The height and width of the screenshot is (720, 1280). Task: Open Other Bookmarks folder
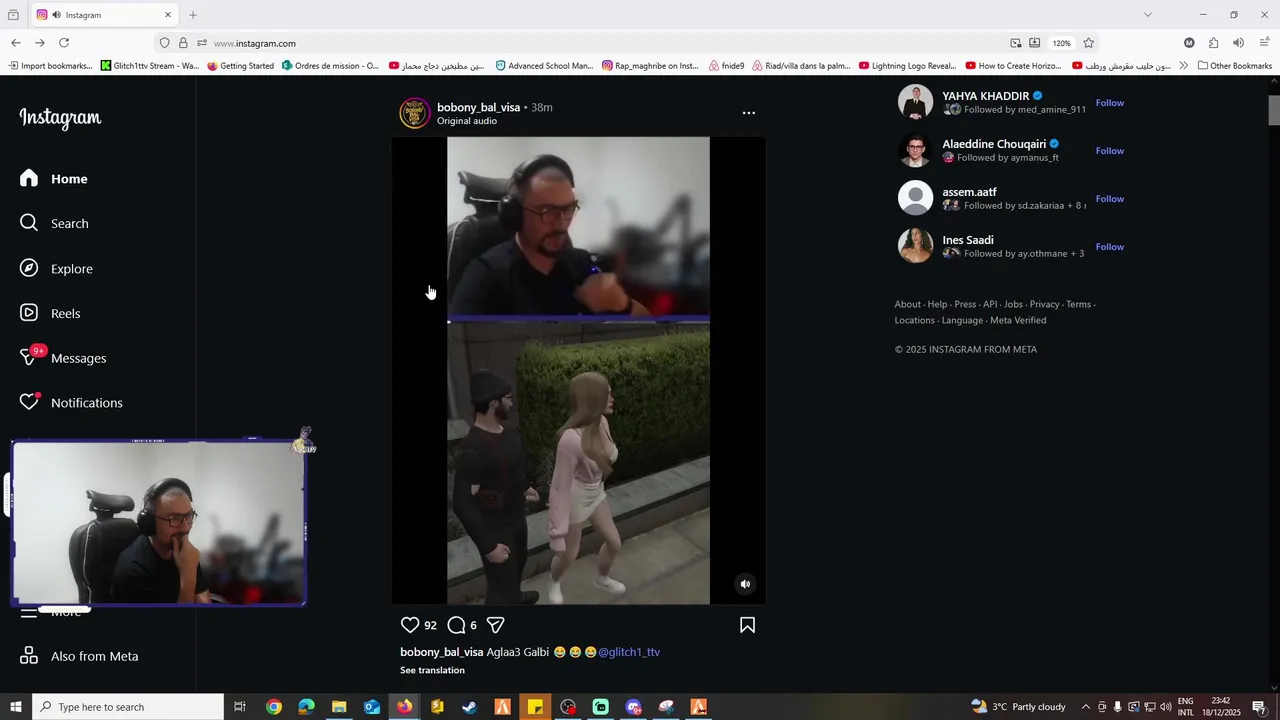coord(1235,66)
